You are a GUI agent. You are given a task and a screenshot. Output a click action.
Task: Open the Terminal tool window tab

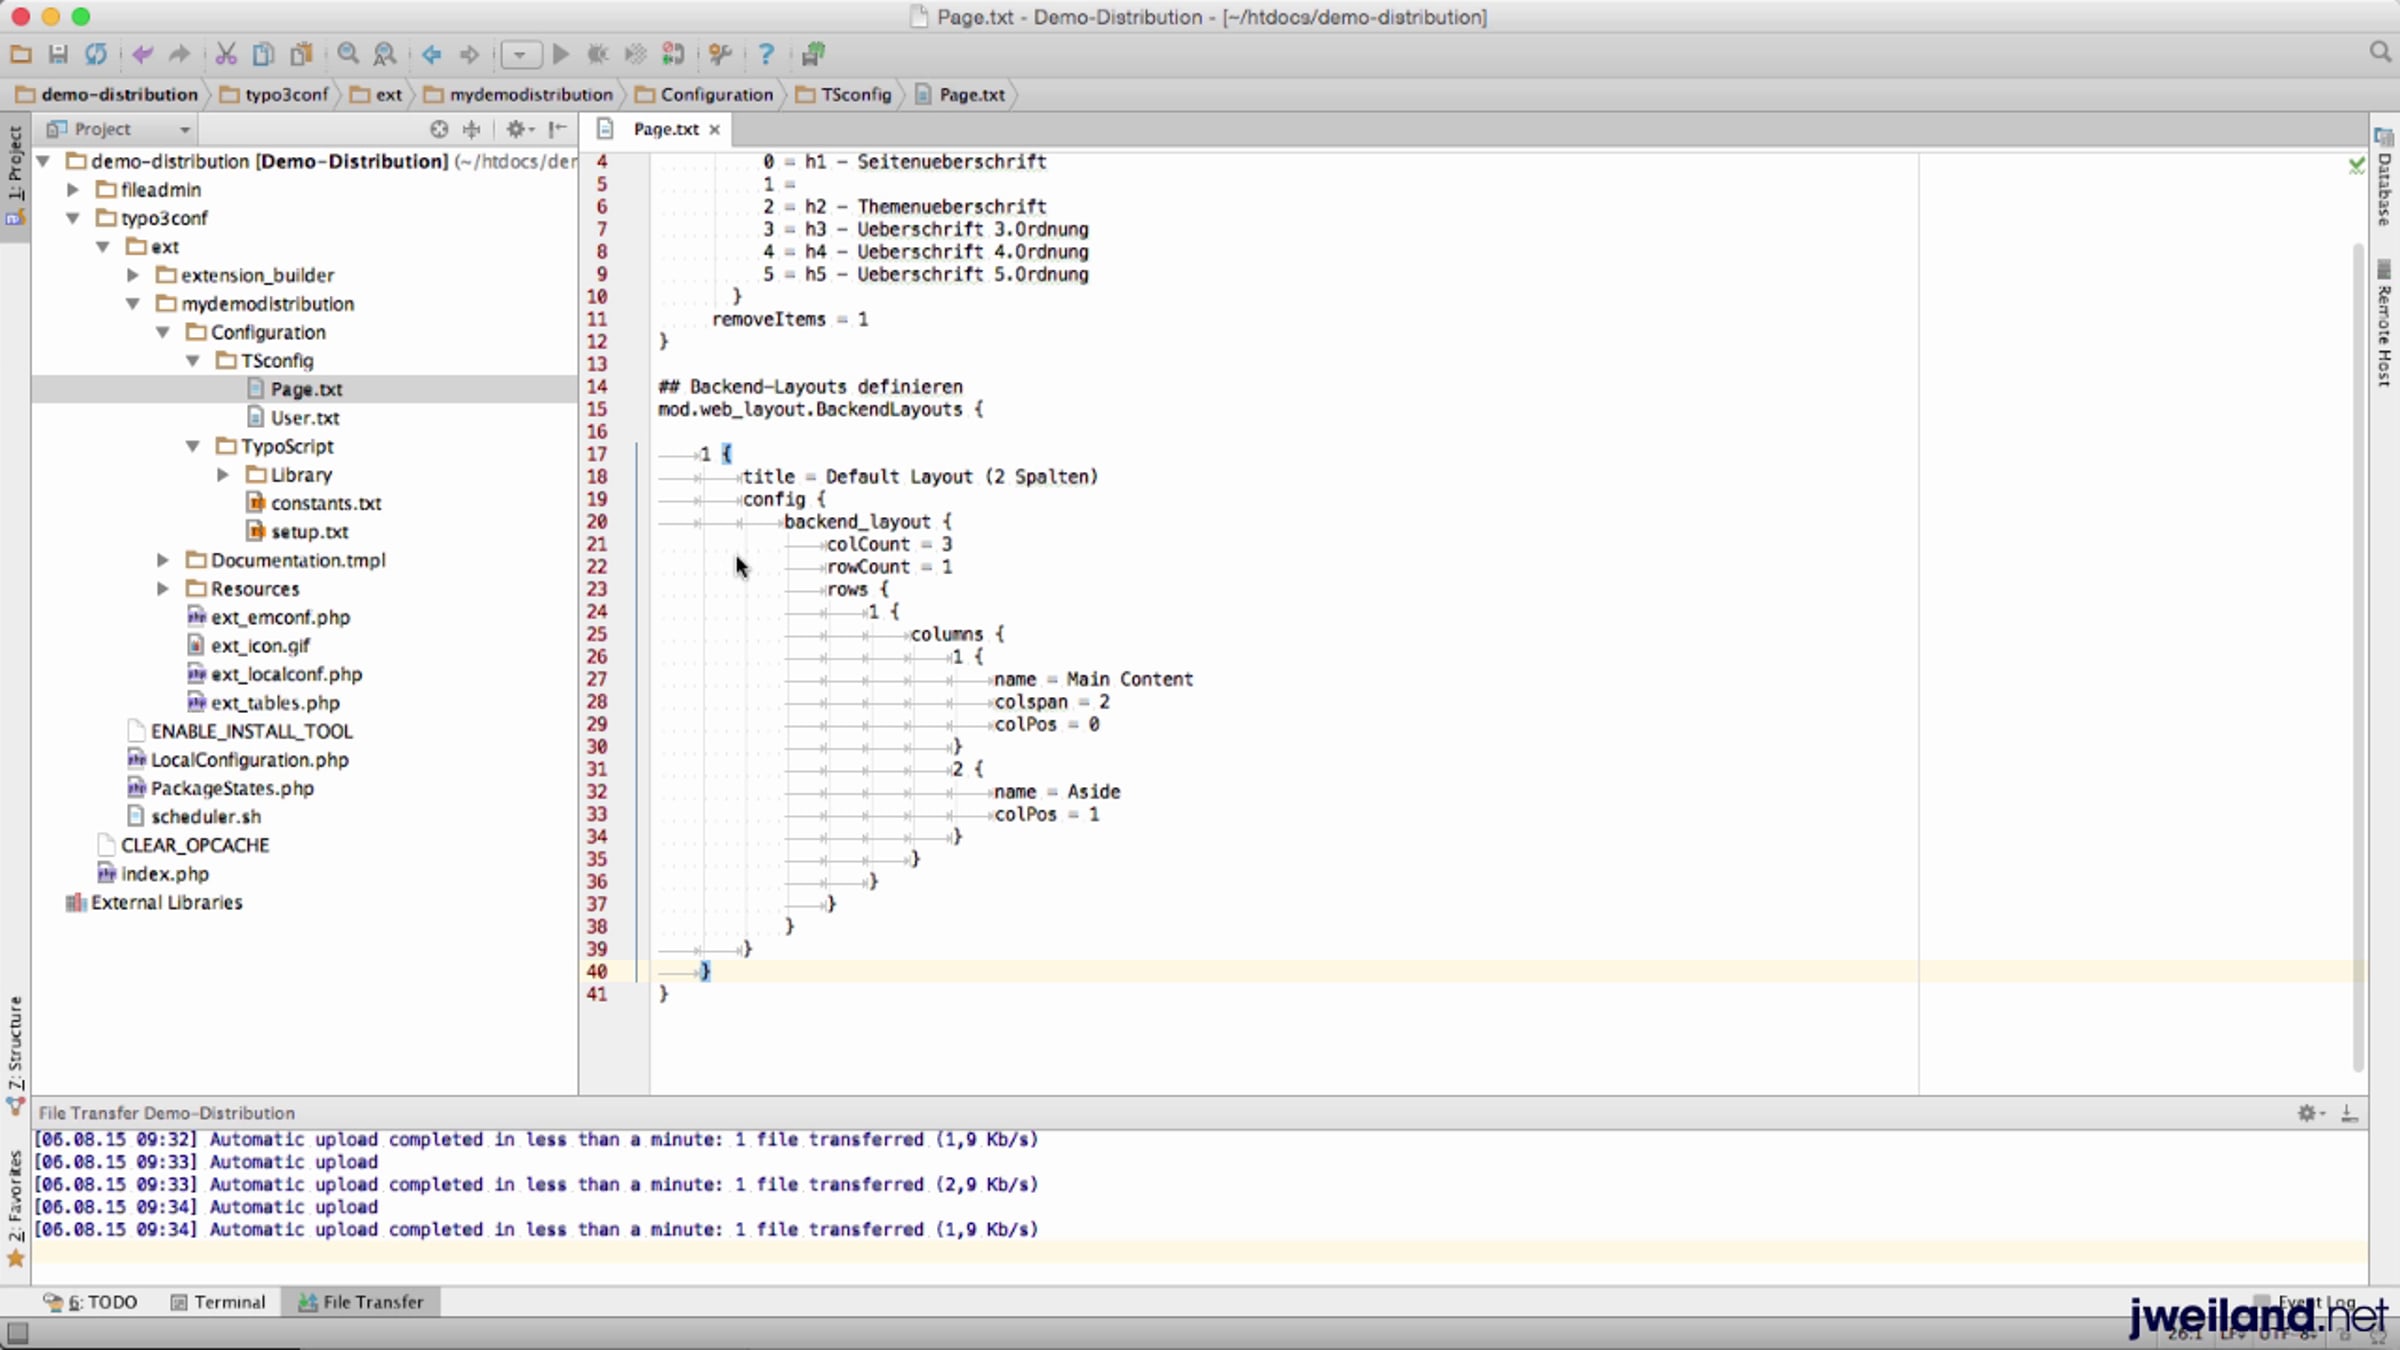click(218, 1302)
